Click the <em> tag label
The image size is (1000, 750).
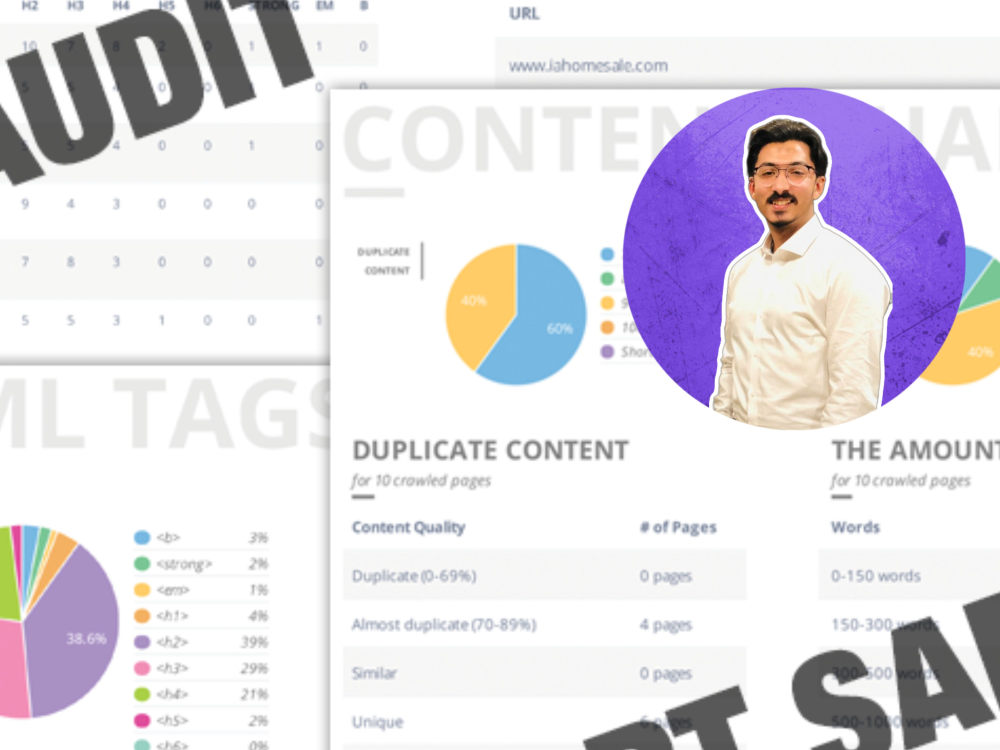coord(173,590)
